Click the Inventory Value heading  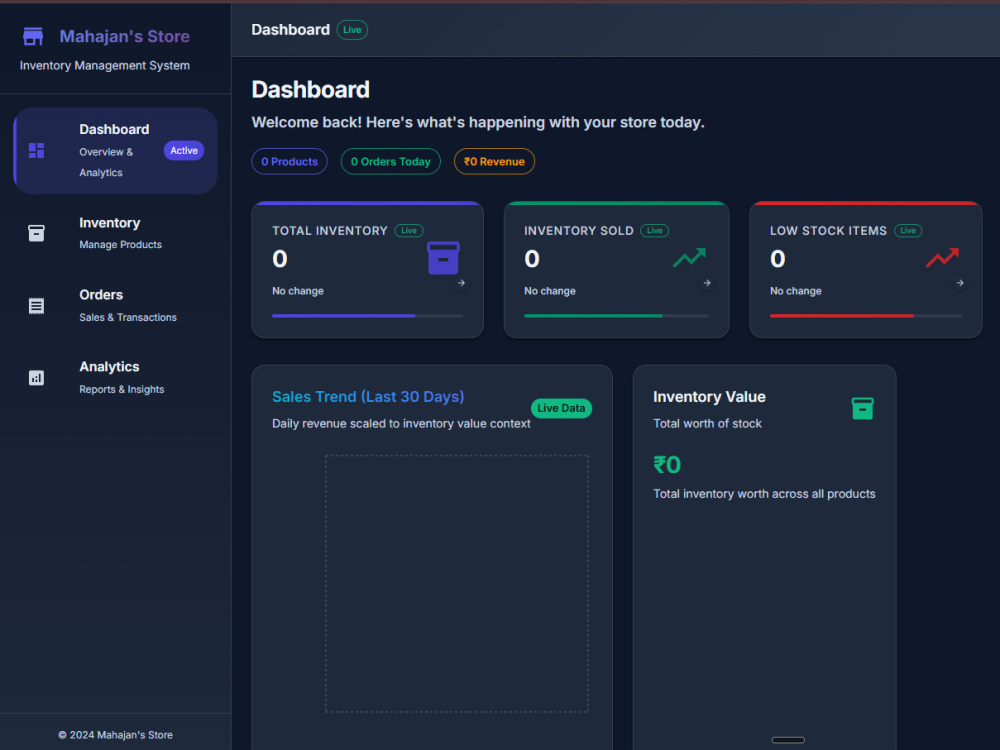(x=709, y=397)
